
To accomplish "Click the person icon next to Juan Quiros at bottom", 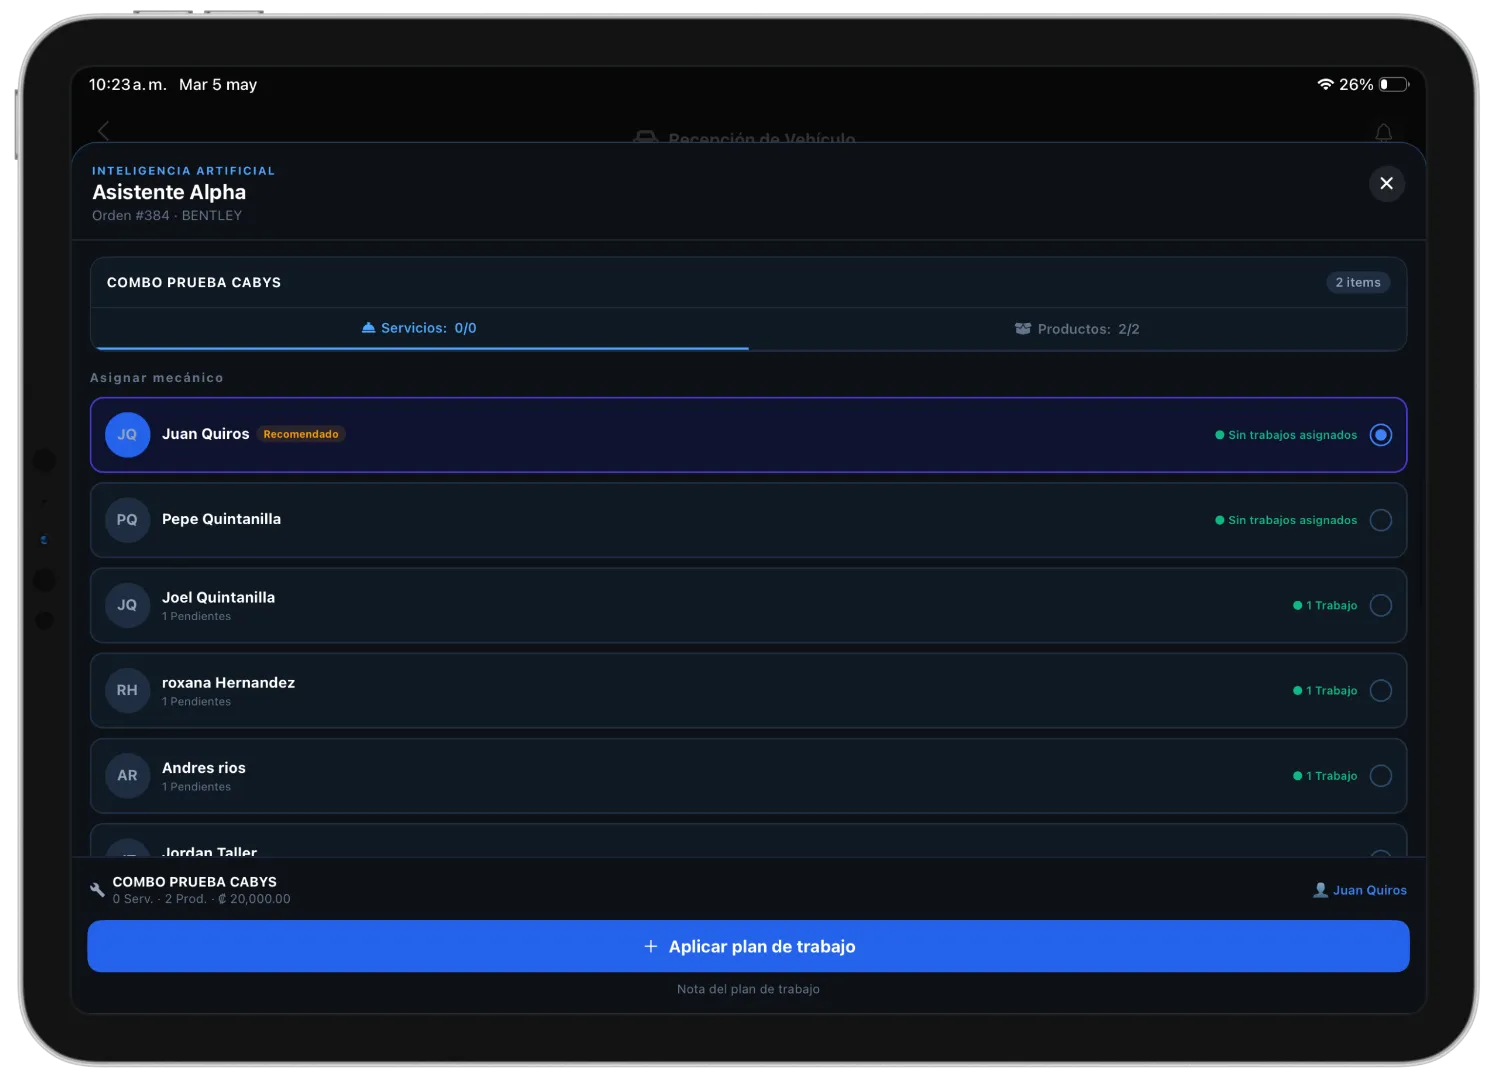I will tap(1320, 890).
